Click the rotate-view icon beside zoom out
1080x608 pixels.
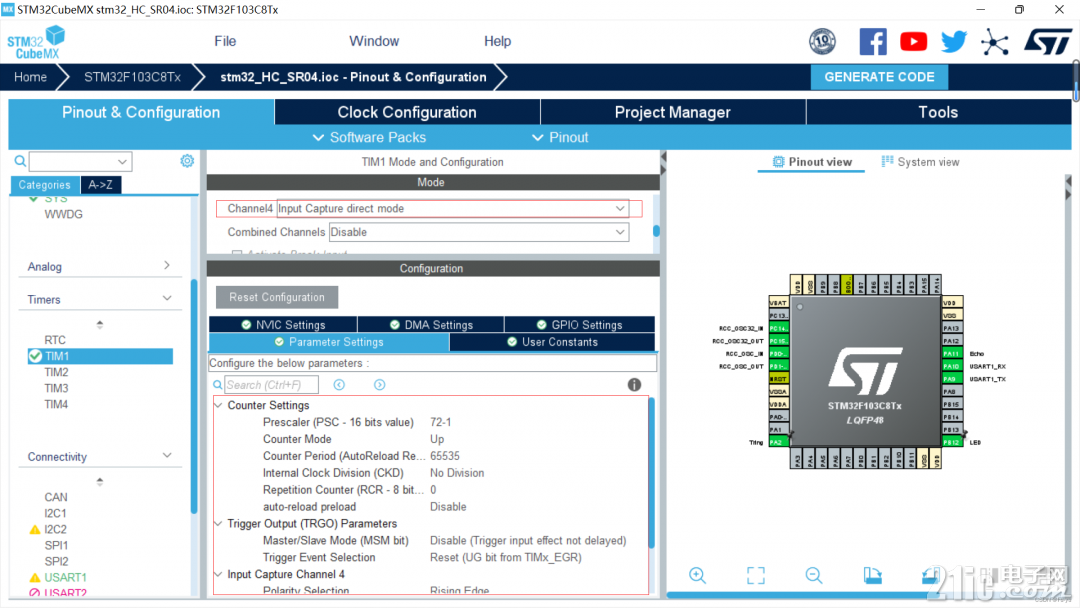(872, 576)
